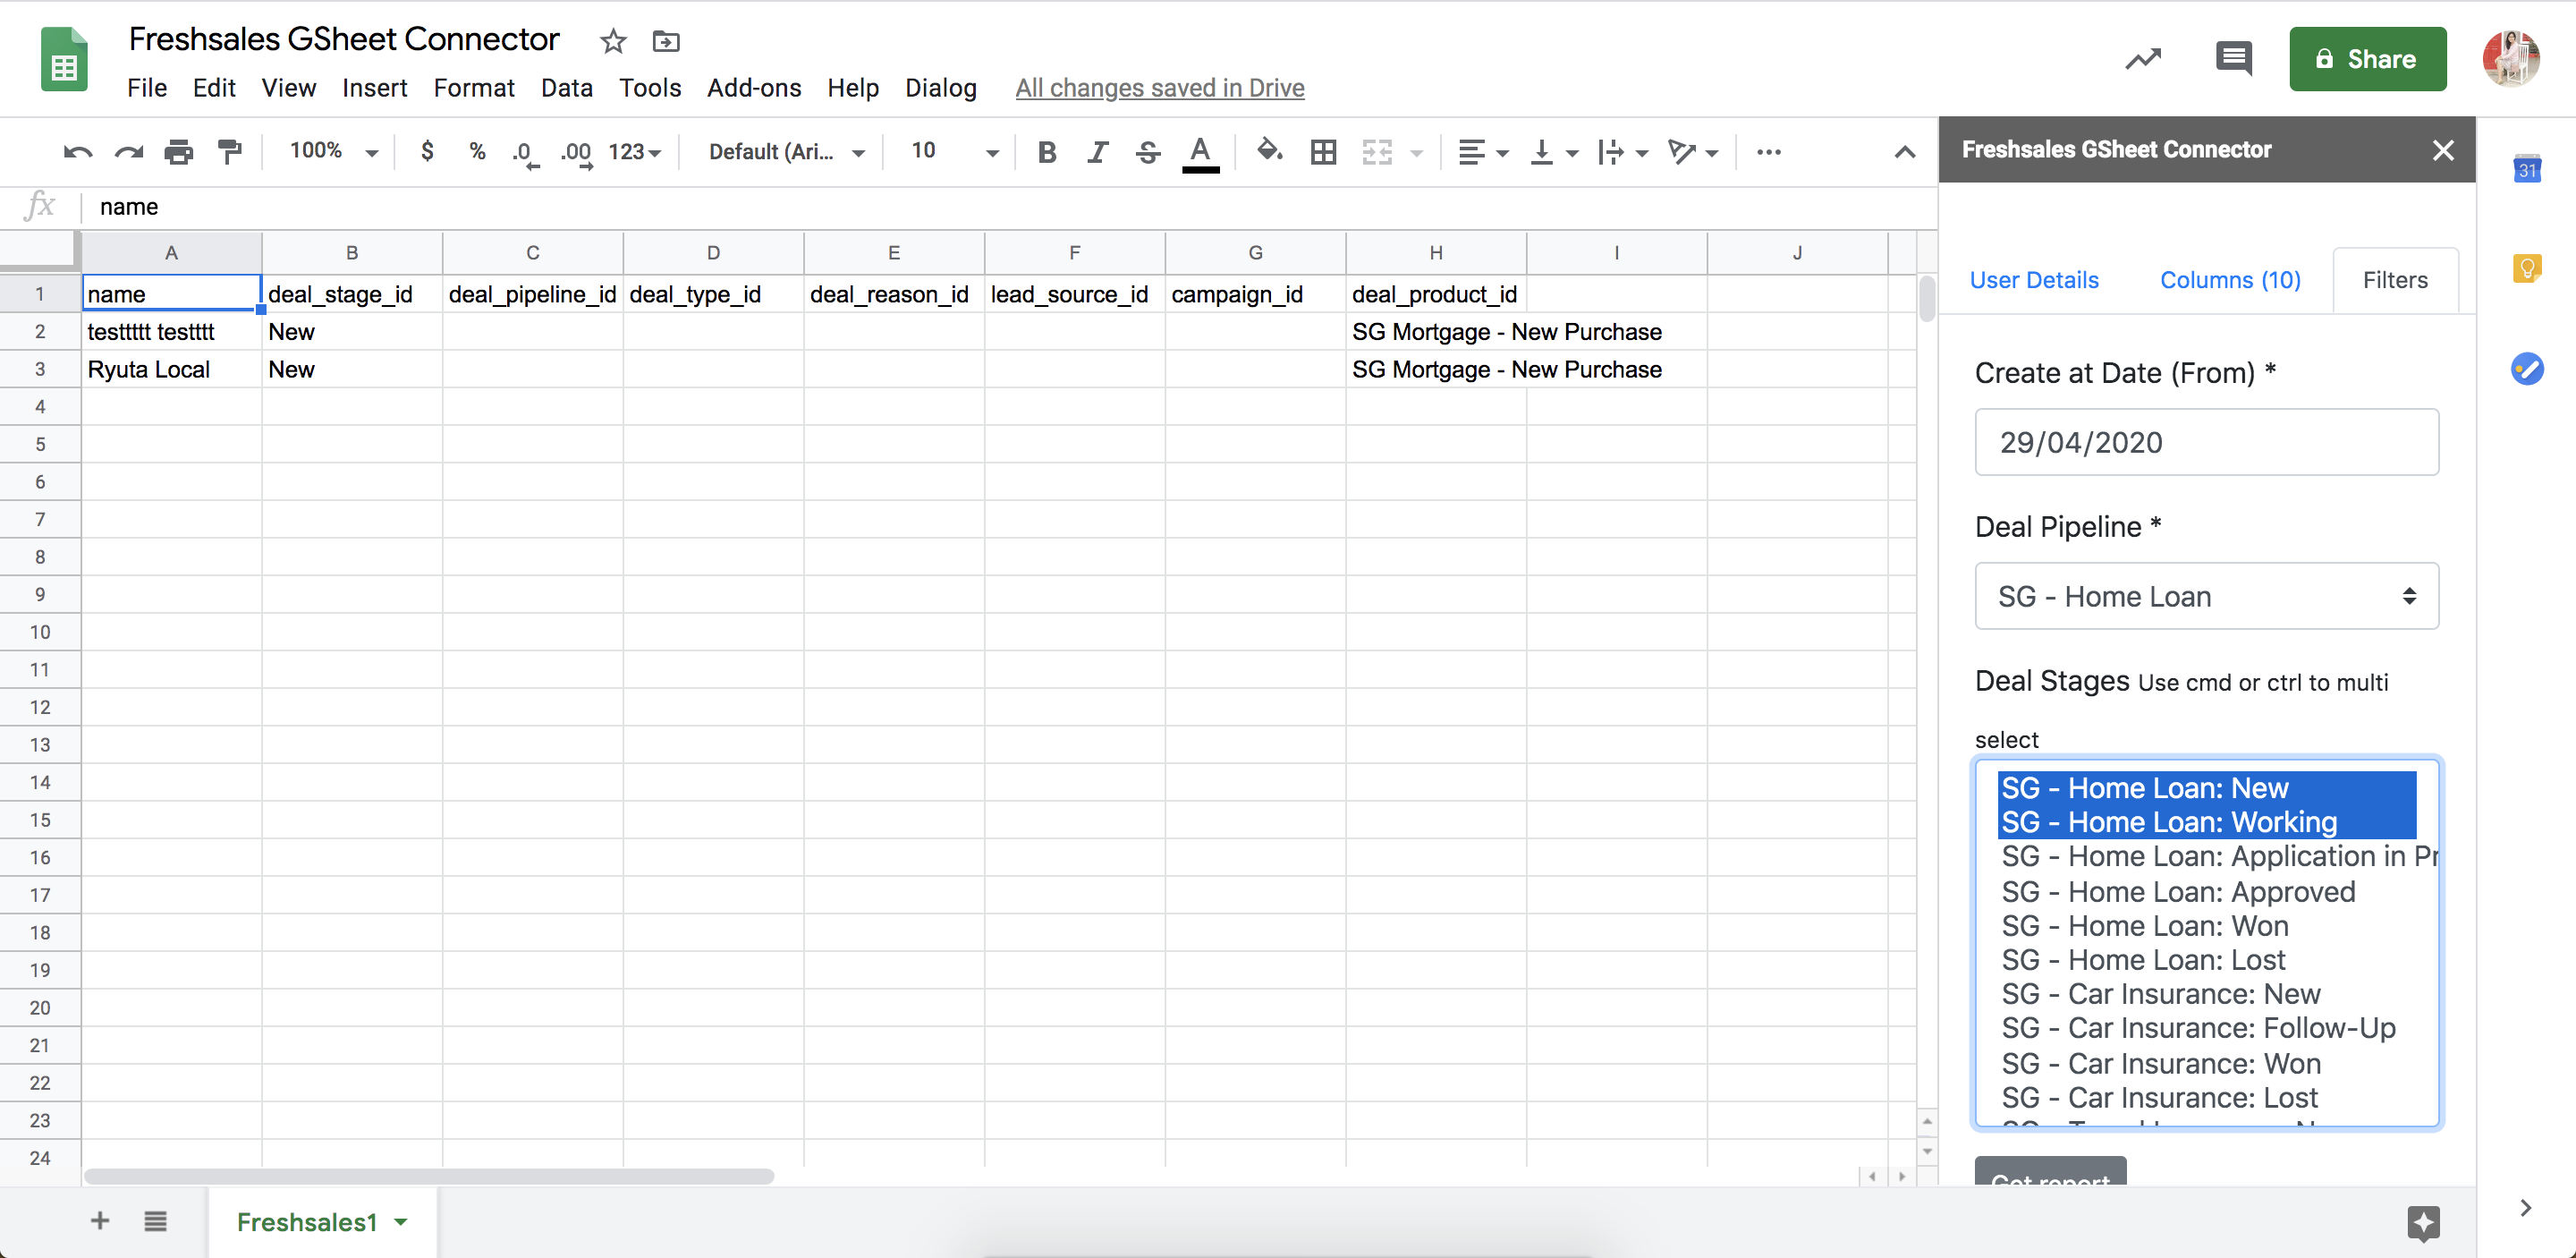Click the Undo icon

point(78,152)
